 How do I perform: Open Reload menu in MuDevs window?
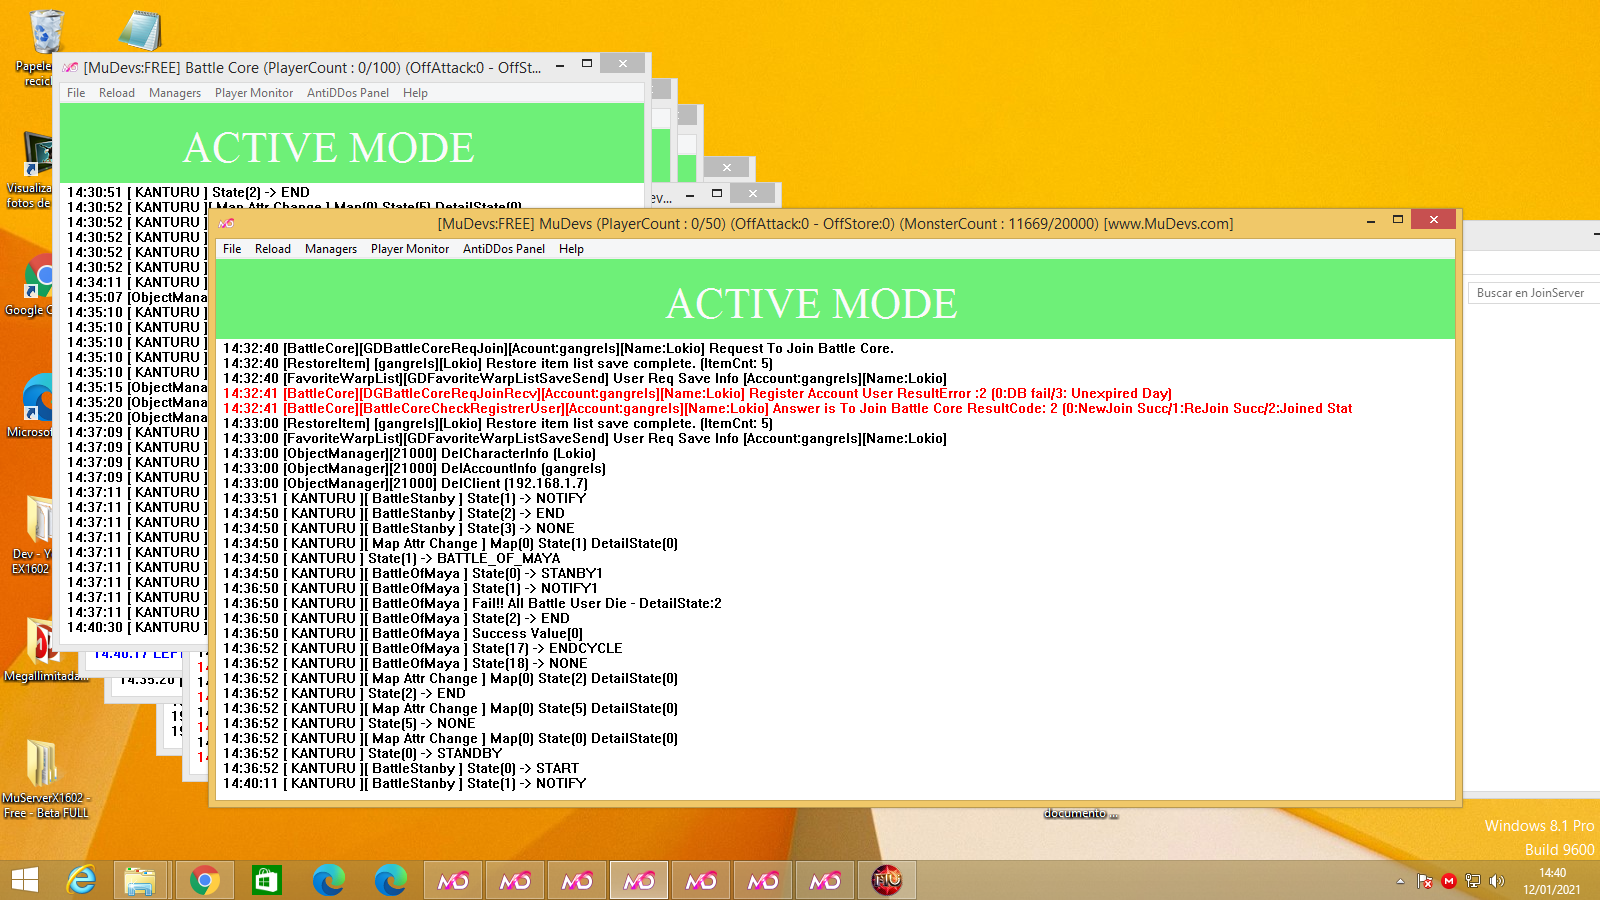click(273, 249)
